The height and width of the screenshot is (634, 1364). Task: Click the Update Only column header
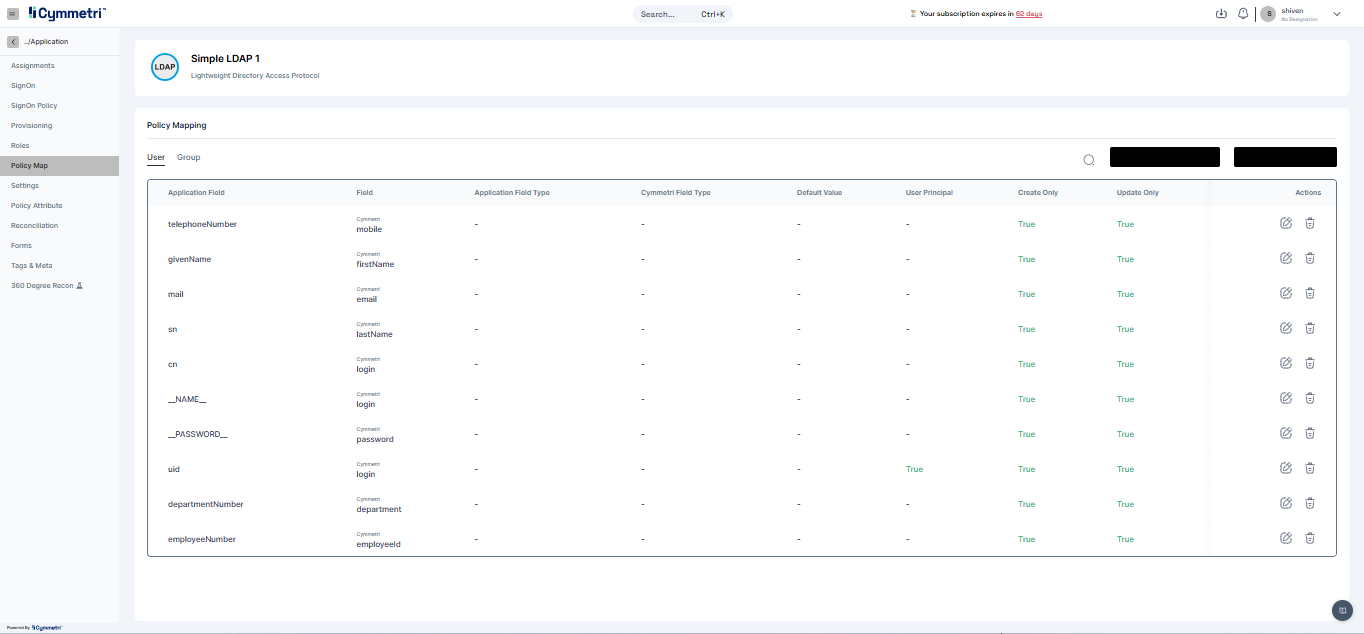[x=1138, y=192]
